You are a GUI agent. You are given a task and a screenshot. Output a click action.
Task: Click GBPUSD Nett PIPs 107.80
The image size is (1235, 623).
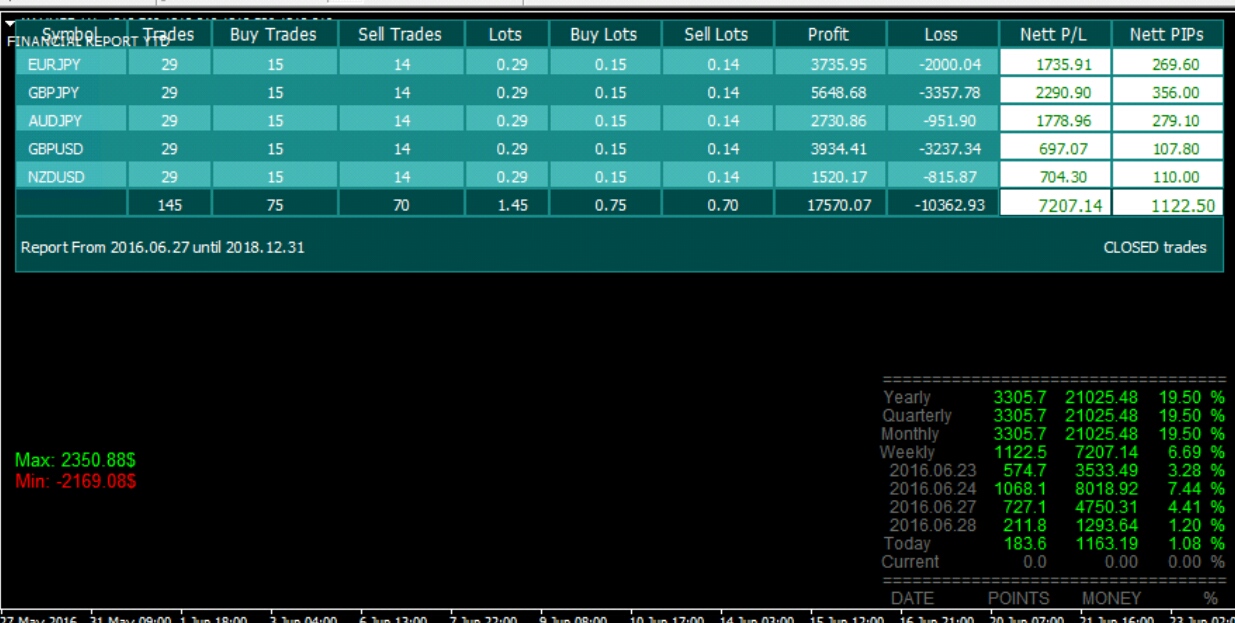pos(1177,148)
